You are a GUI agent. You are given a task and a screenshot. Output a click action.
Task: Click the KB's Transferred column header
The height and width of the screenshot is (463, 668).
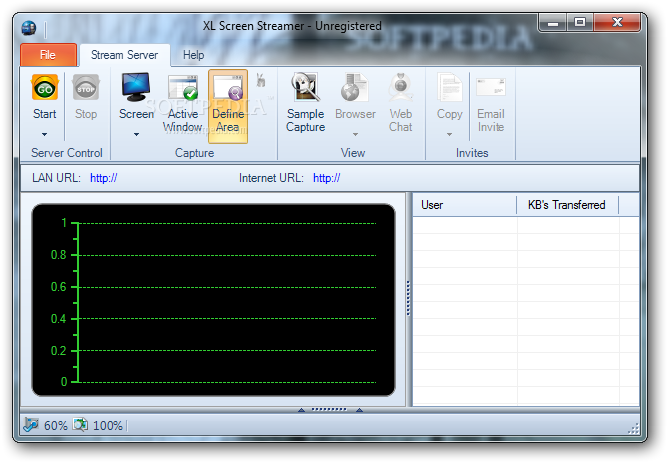pos(567,205)
